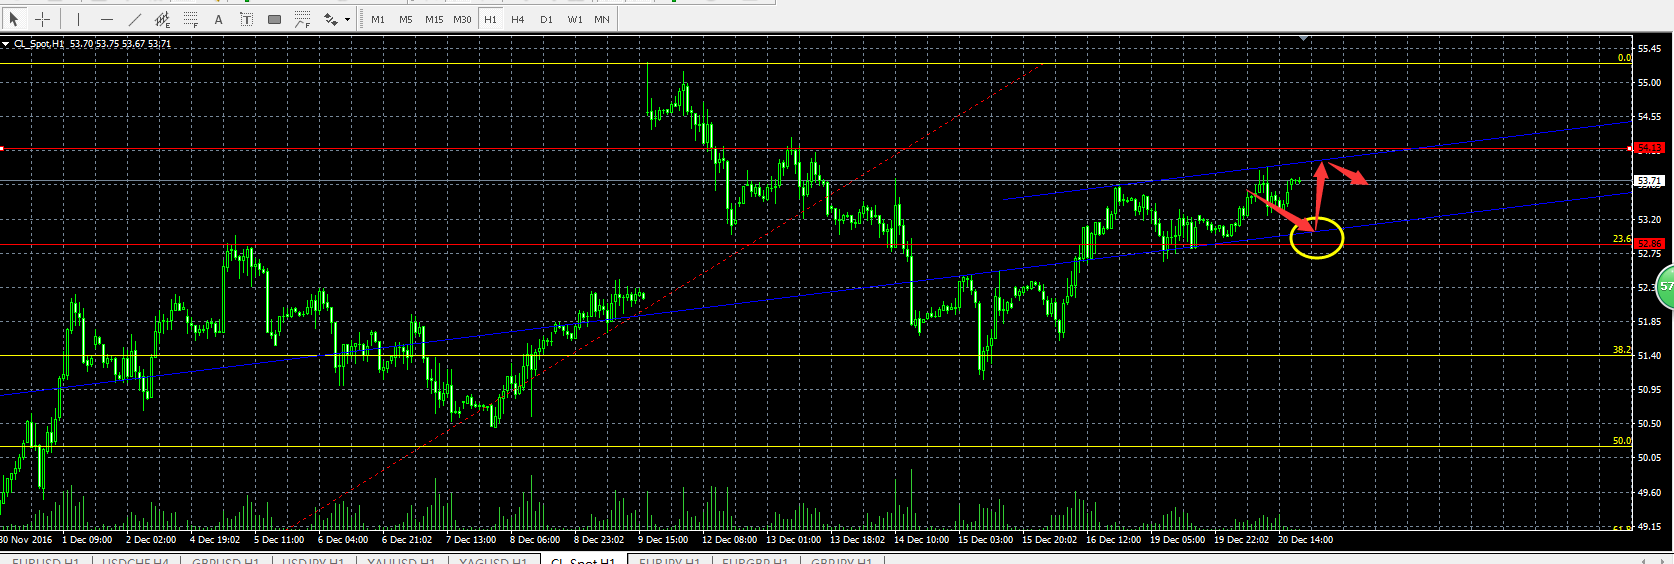1674x564 pixels.
Task: Toggle the active H1 timeframe button
Action: pos(490,19)
